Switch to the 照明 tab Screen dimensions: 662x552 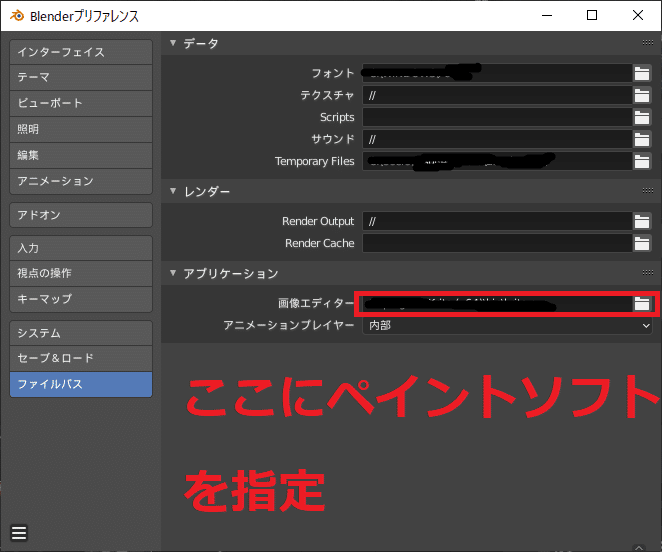[x=81, y=129]
